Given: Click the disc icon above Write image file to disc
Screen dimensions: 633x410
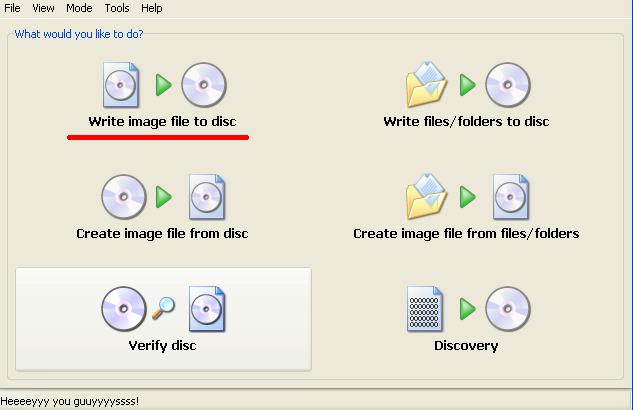Looking at the screenshot, I should point(204,85).
